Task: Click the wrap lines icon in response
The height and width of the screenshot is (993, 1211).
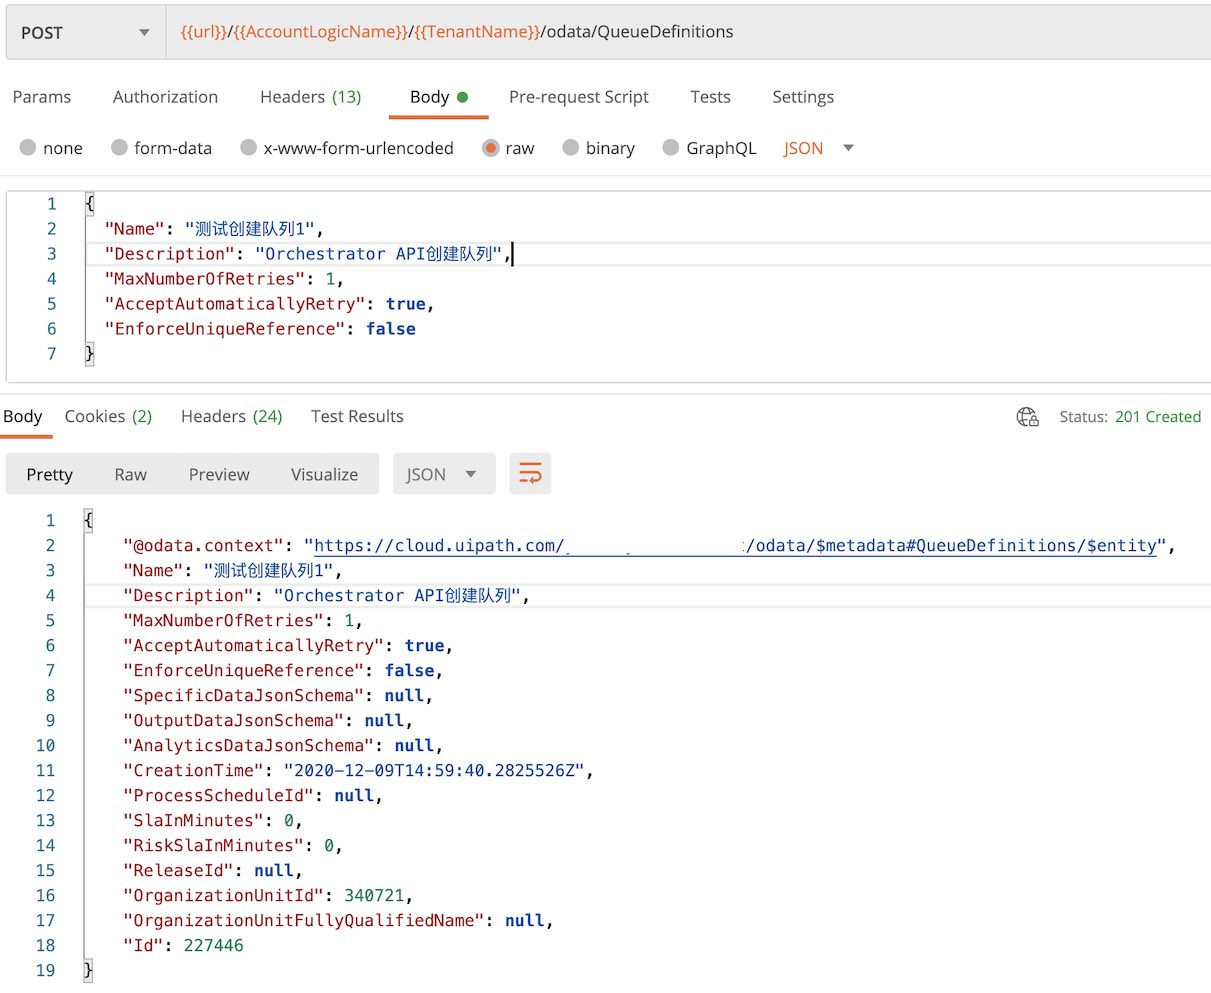Action: click(530, 474)
